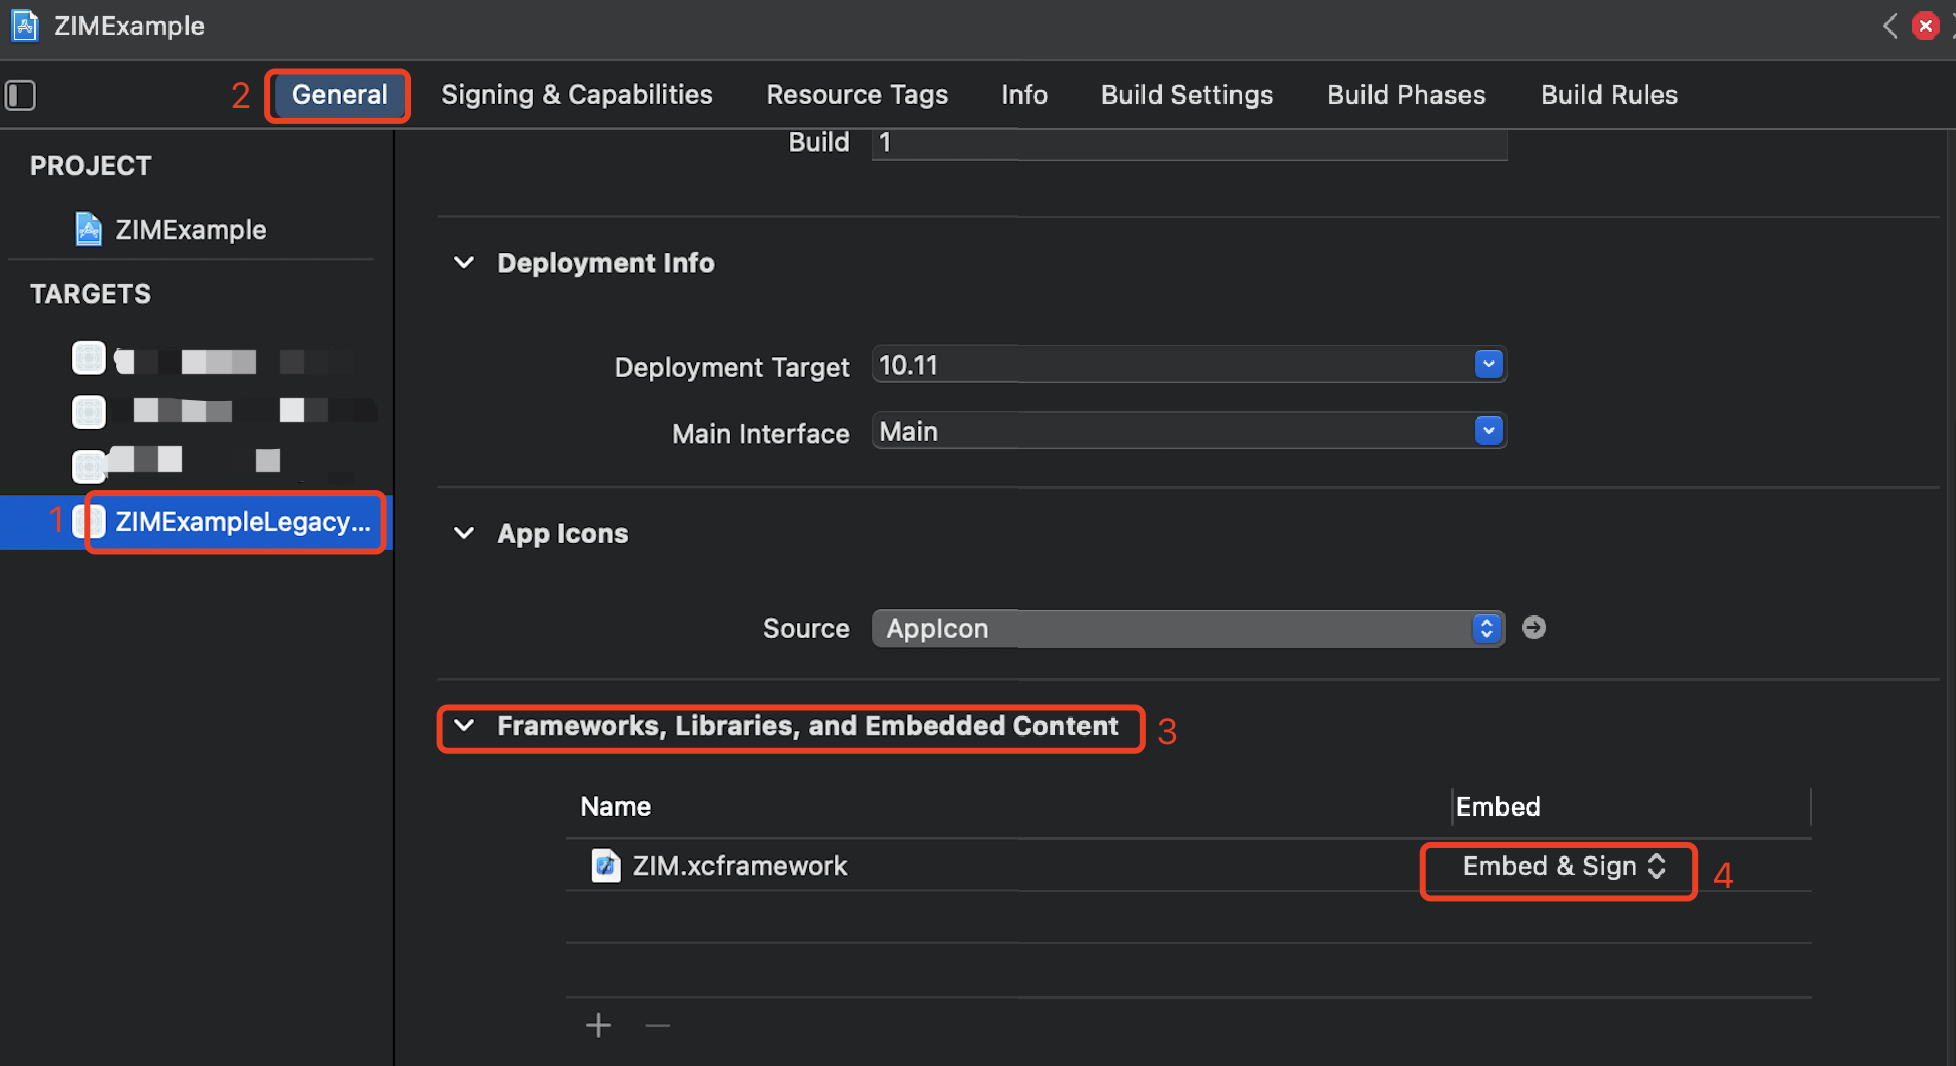Image resolution: width=1956 pixels, height=1066 pixels.
Task: Select the ZIMExampleLegacy target
Action: (196, 521)
